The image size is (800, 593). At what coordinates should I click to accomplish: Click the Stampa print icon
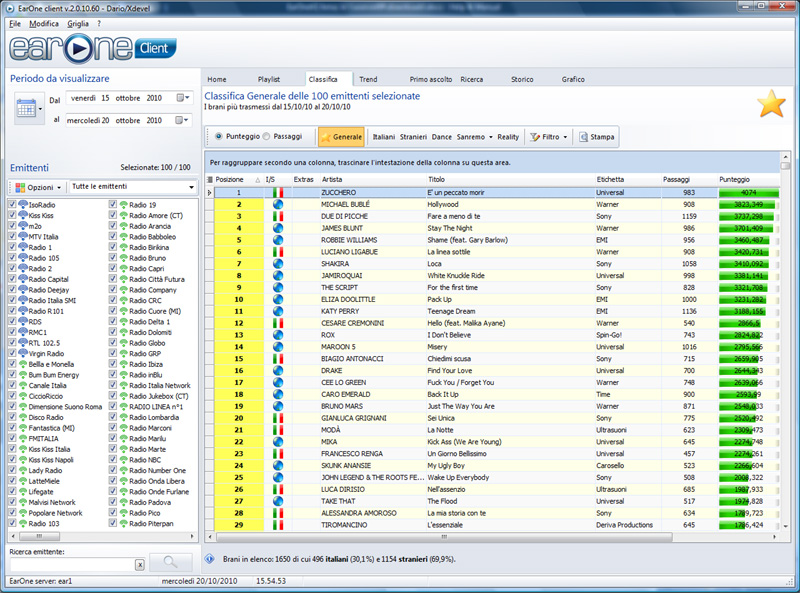point(584,137)
